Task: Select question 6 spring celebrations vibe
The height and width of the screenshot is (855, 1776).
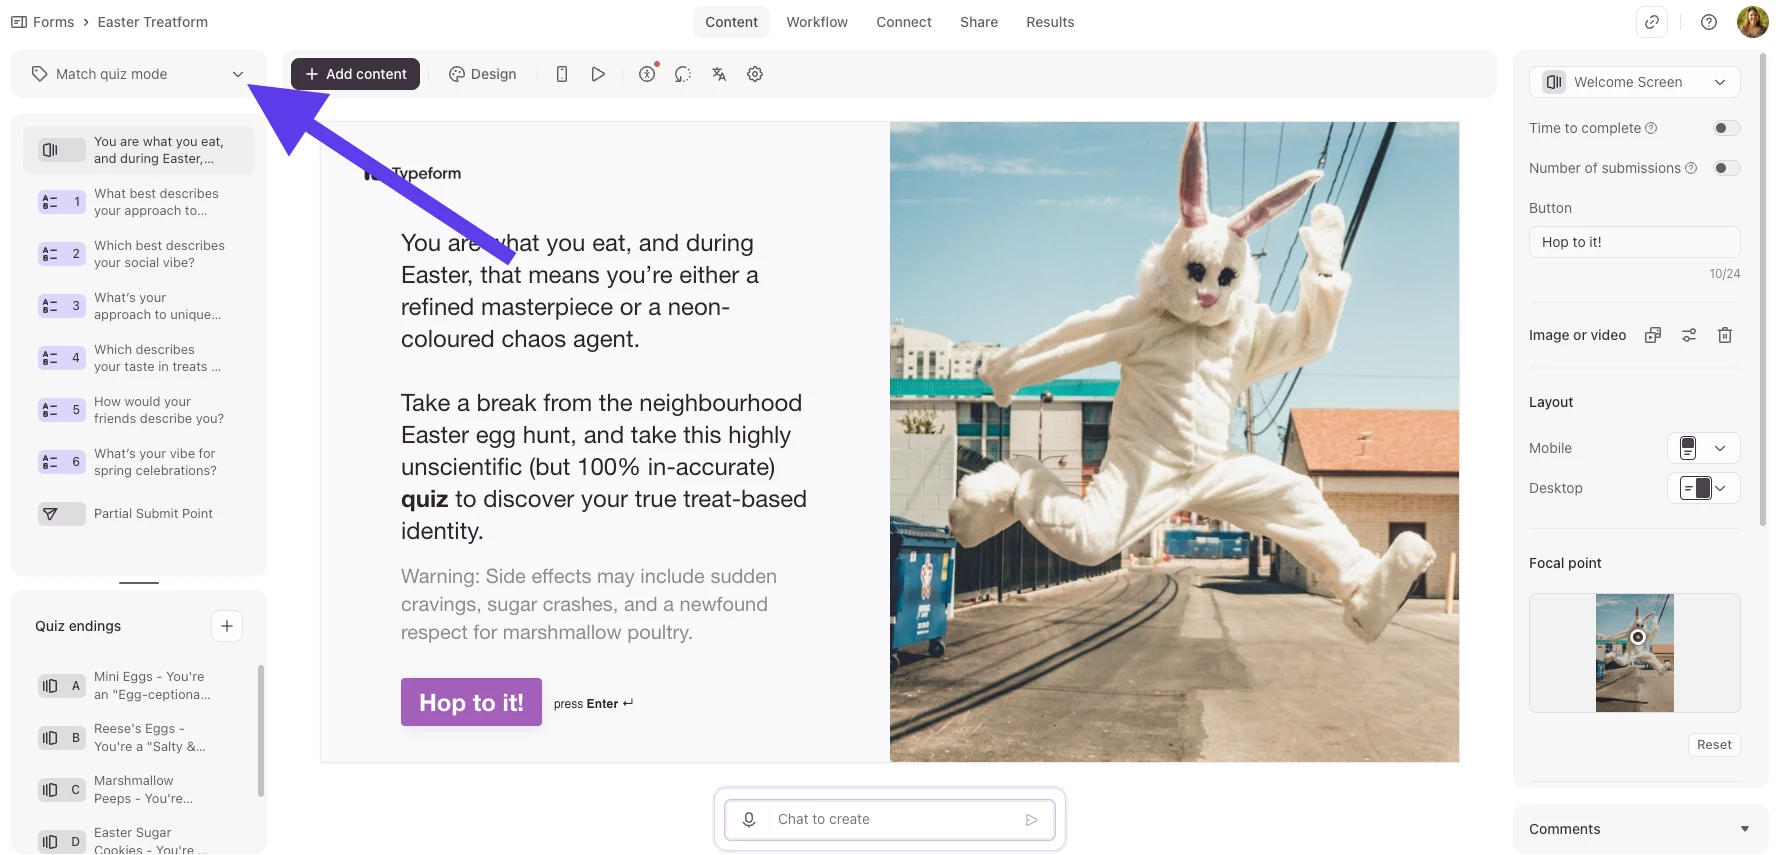Action: (x=139, y=462)
